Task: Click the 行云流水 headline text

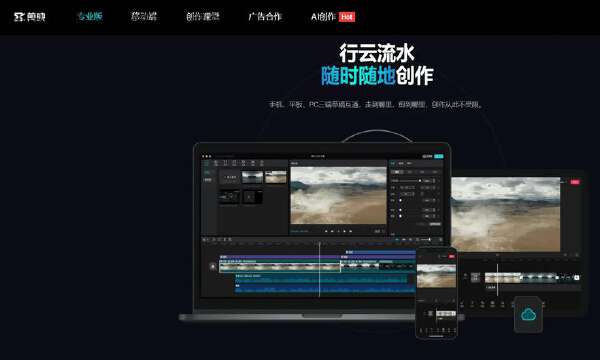Action: (x=377, y=53)
